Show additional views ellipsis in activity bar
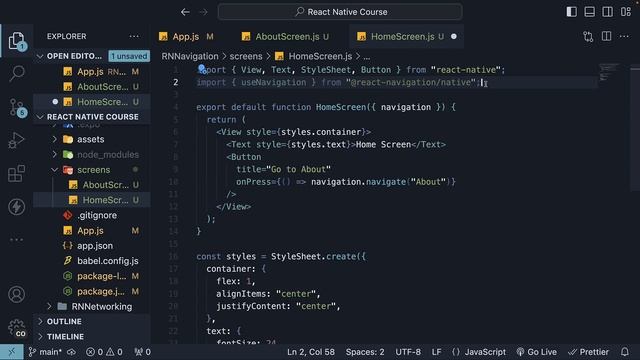The width and height of the screenshot is (640, 360). click(16, 240)
